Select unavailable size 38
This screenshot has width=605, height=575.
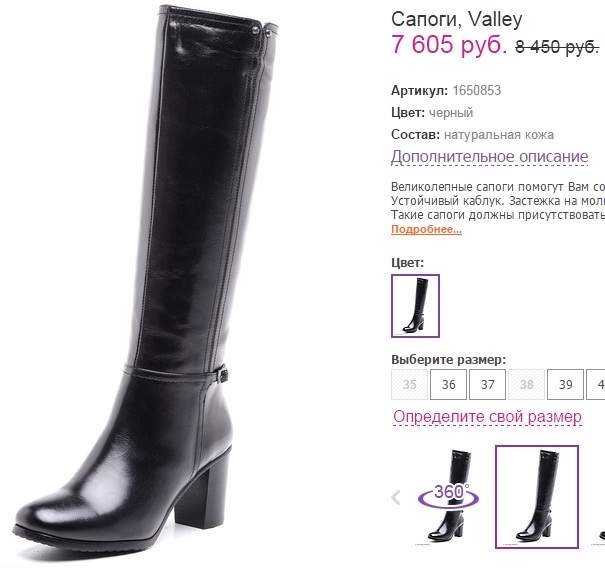click(x=526, y=384)
